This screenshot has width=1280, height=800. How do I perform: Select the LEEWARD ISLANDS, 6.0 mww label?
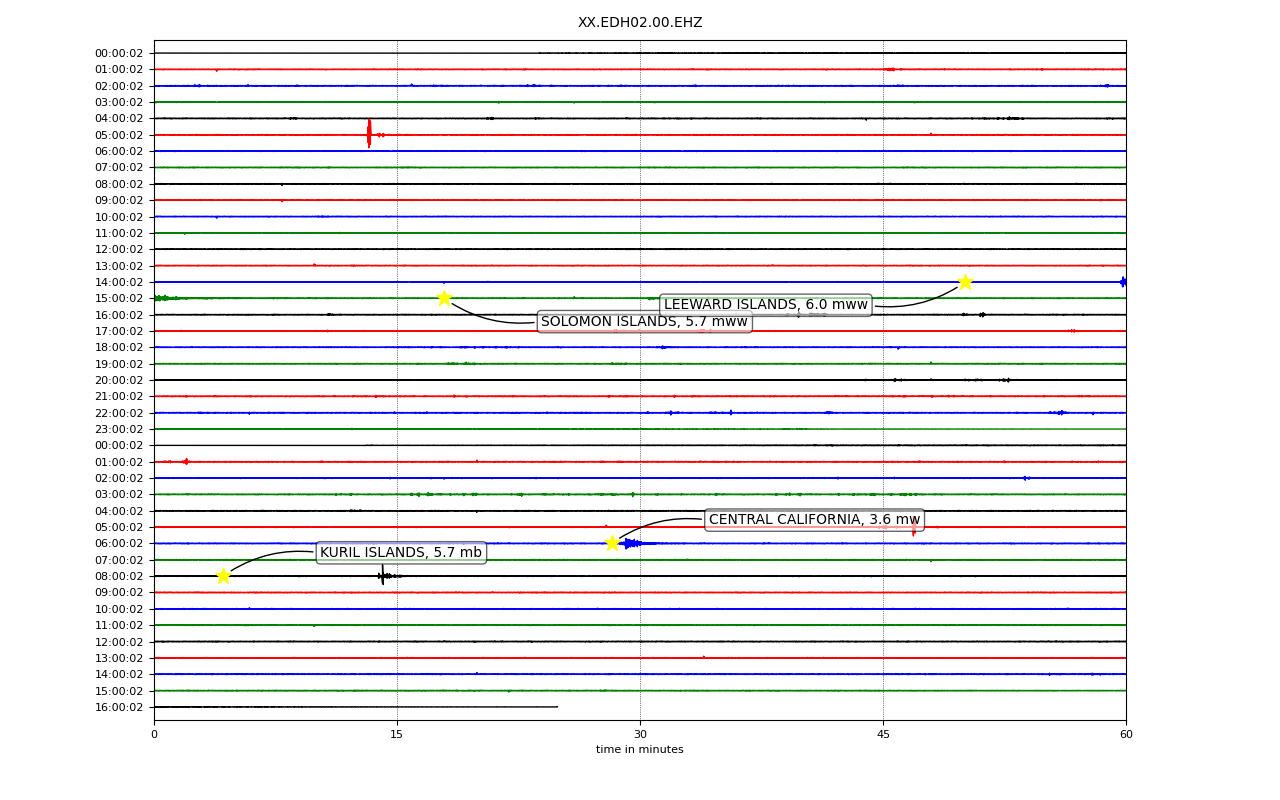766,305
